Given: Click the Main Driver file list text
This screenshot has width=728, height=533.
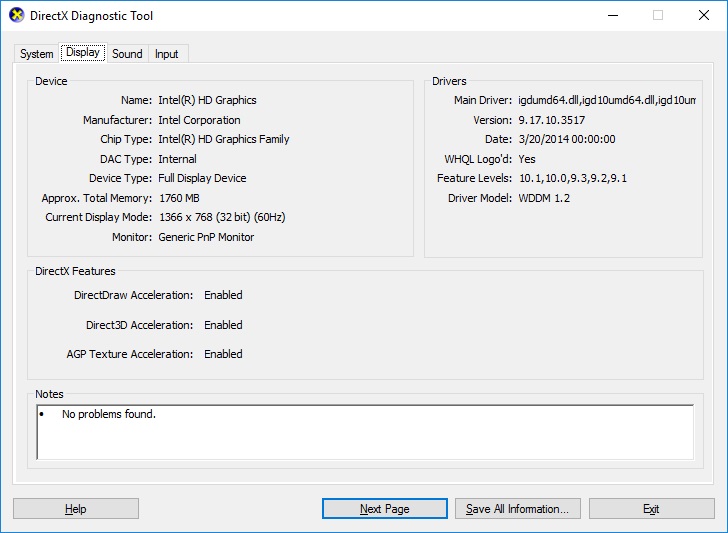Looking at the screenshot, I should pos(607,100).
